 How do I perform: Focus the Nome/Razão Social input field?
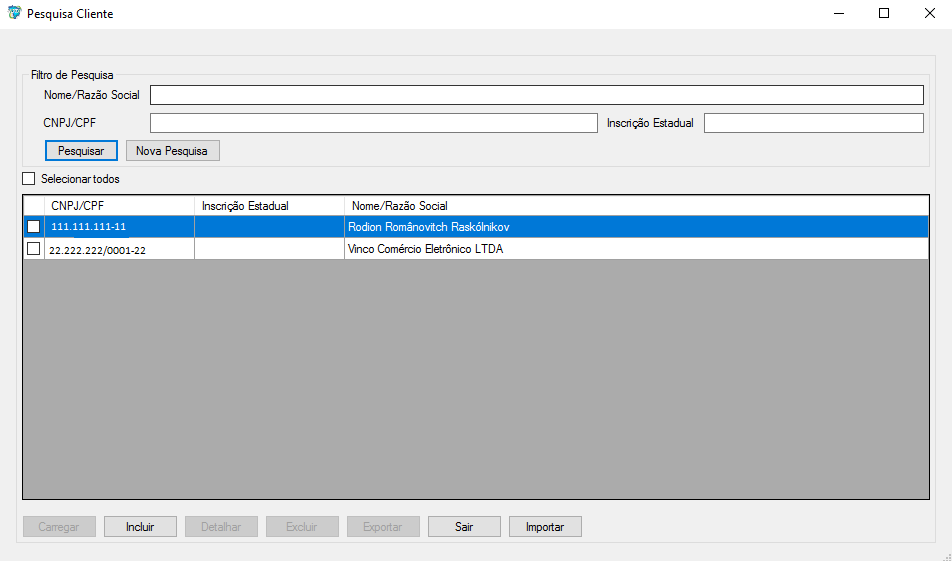pyautogui.click(x=537, y=95)
